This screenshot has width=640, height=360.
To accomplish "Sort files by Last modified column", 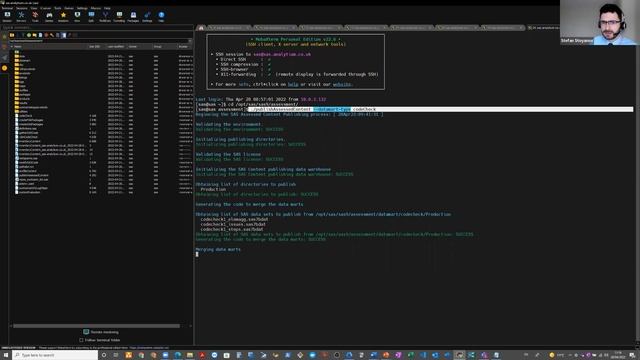I will pyautogui.click(x=116, y=47).
